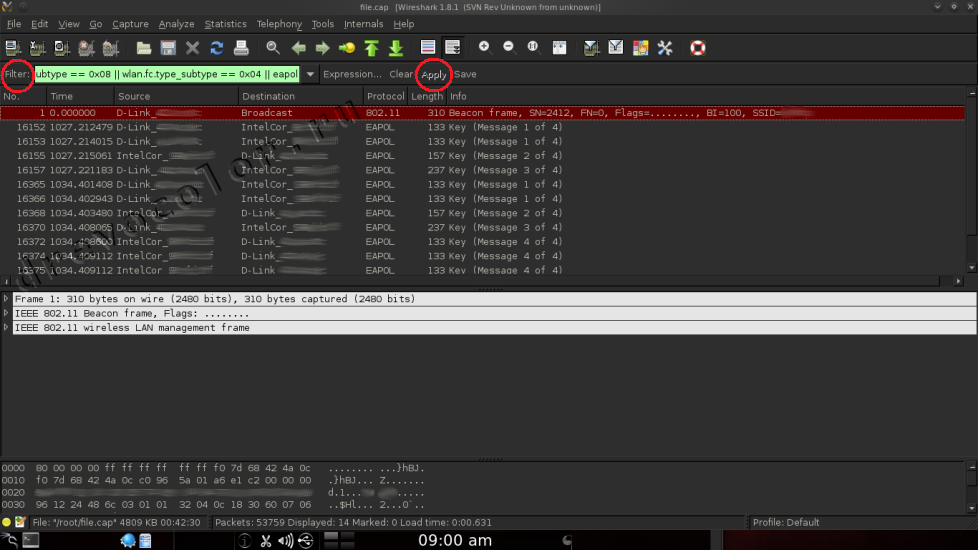The image size is (978, 550).
Task: Toggle packet list colorization icon
Action: click(x=428, y=47)
